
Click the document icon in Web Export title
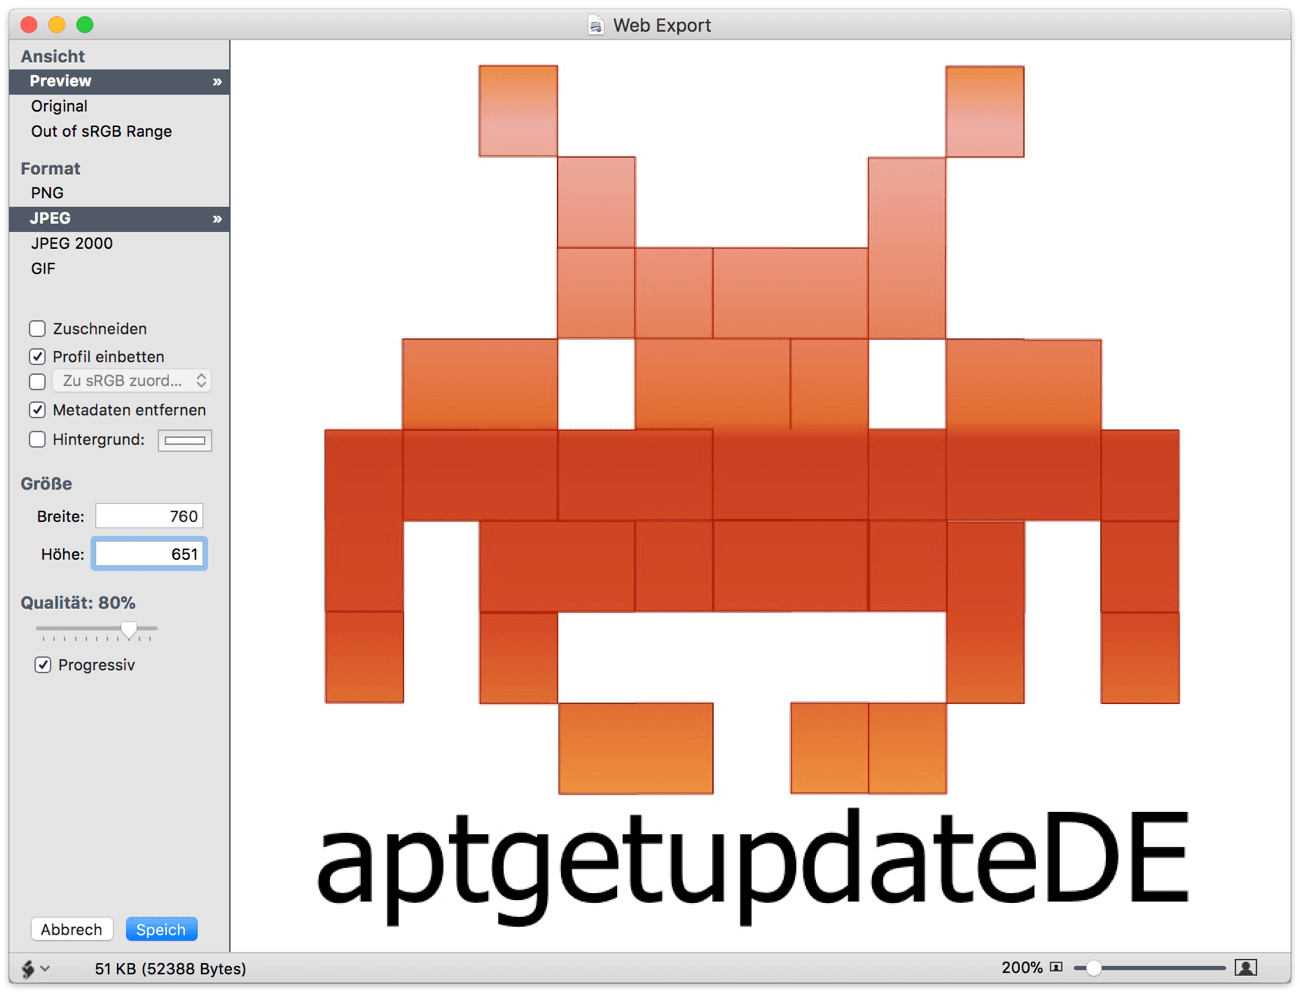(596, 25)
